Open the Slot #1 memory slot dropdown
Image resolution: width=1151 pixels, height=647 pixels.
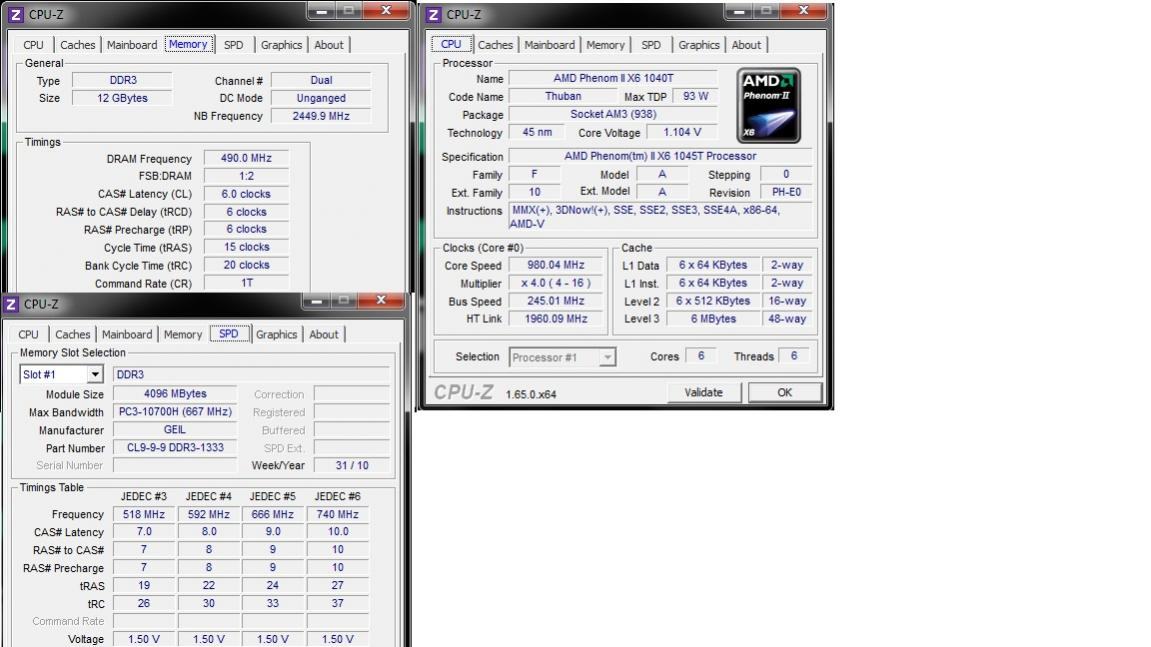coord(95,375)
